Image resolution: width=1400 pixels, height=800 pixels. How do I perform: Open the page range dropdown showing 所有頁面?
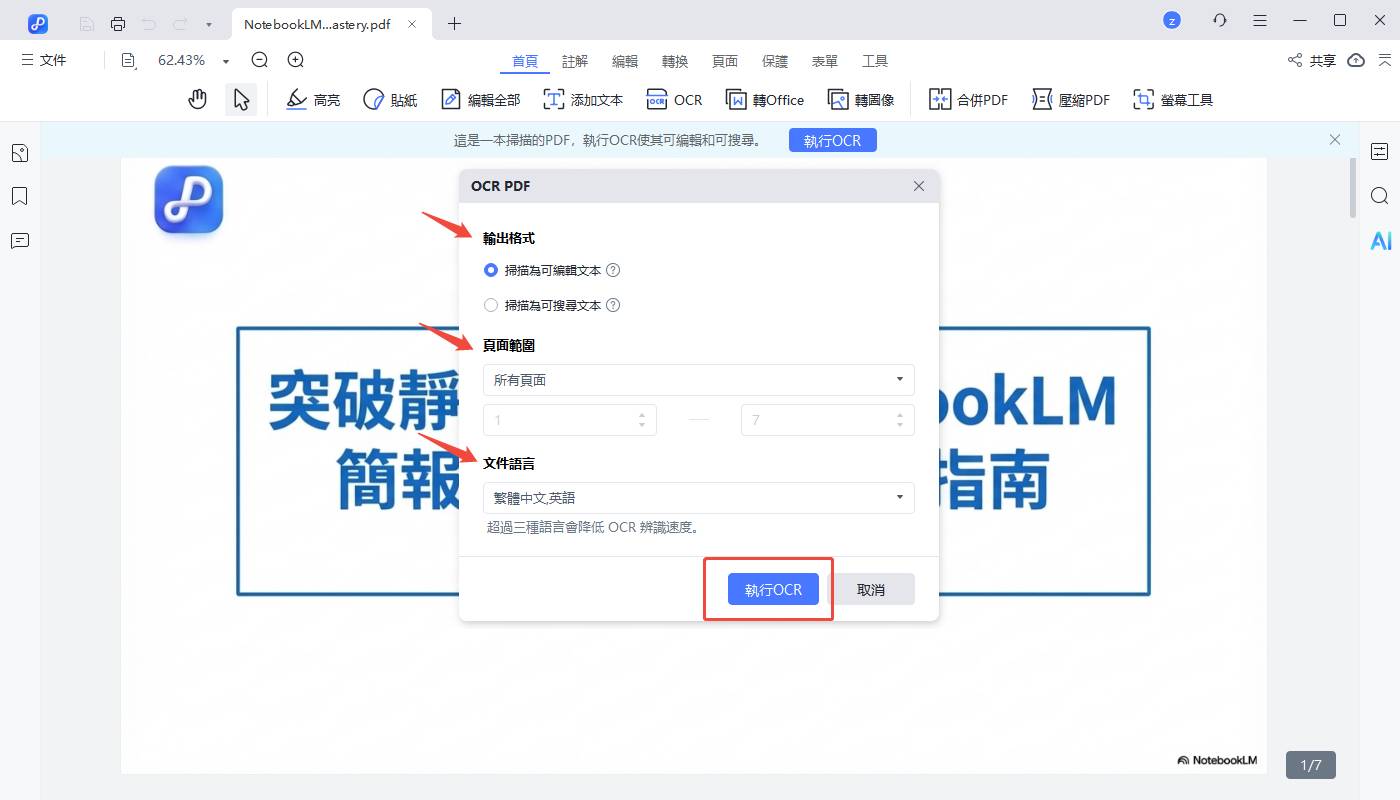coord(698,380)
